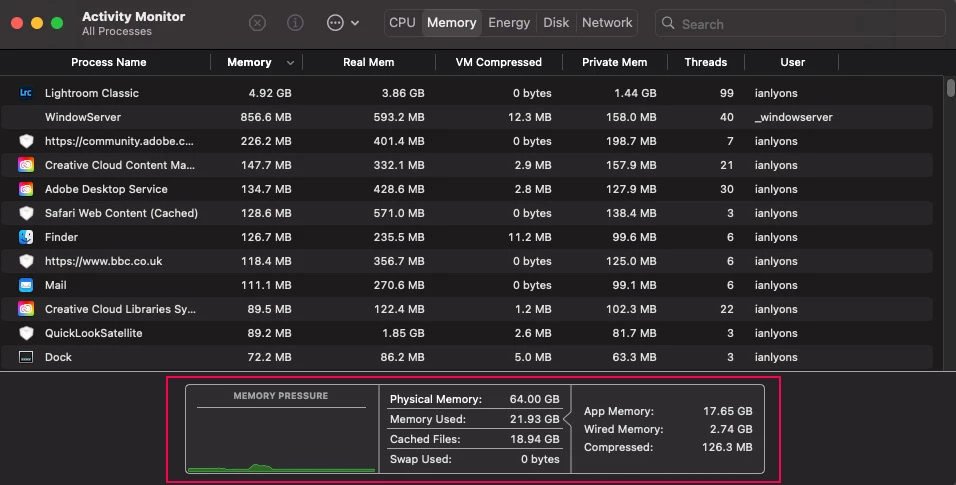Select the Adobe Desktop Service process
This screenshot has height=485, width=956.
tap(106, 189)
